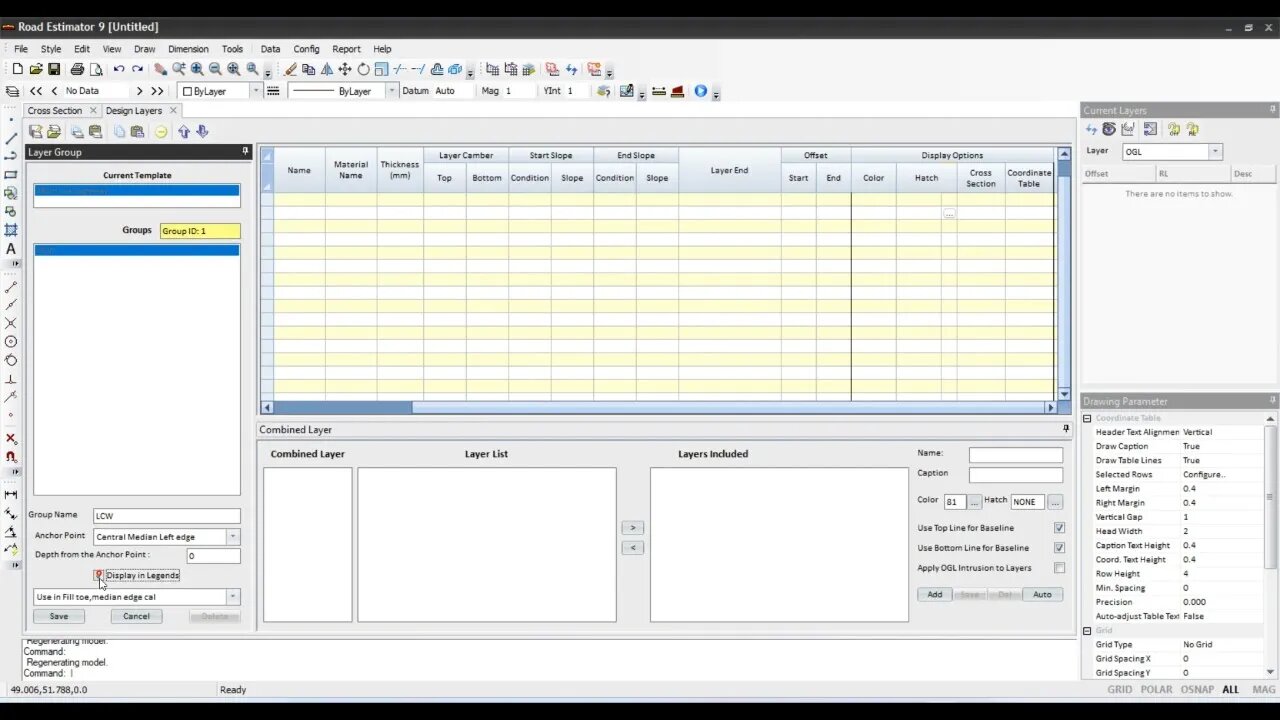
Task: Save the project with floppy icon
Action: pyautogui.click(x=54, y=69)
